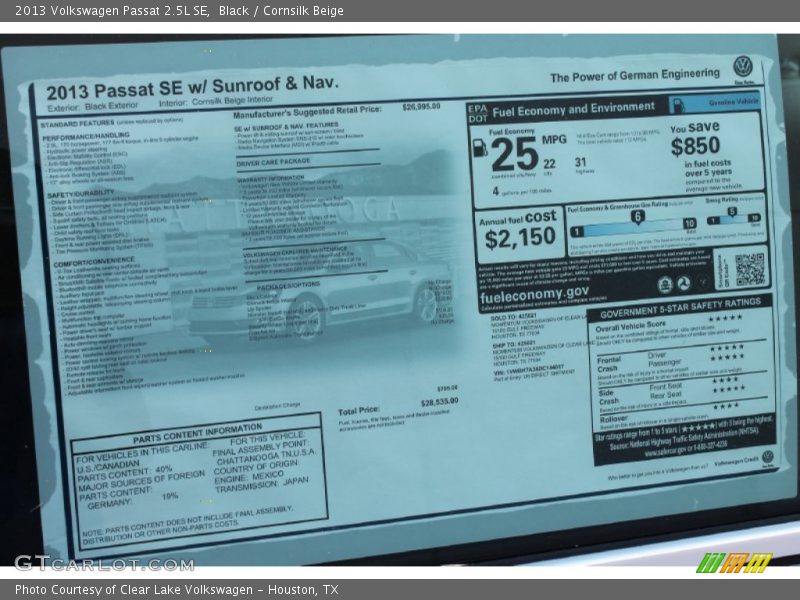Click 'PARTS CONTENT: 40%' line

pyautogui.click(x=124, y=472)
